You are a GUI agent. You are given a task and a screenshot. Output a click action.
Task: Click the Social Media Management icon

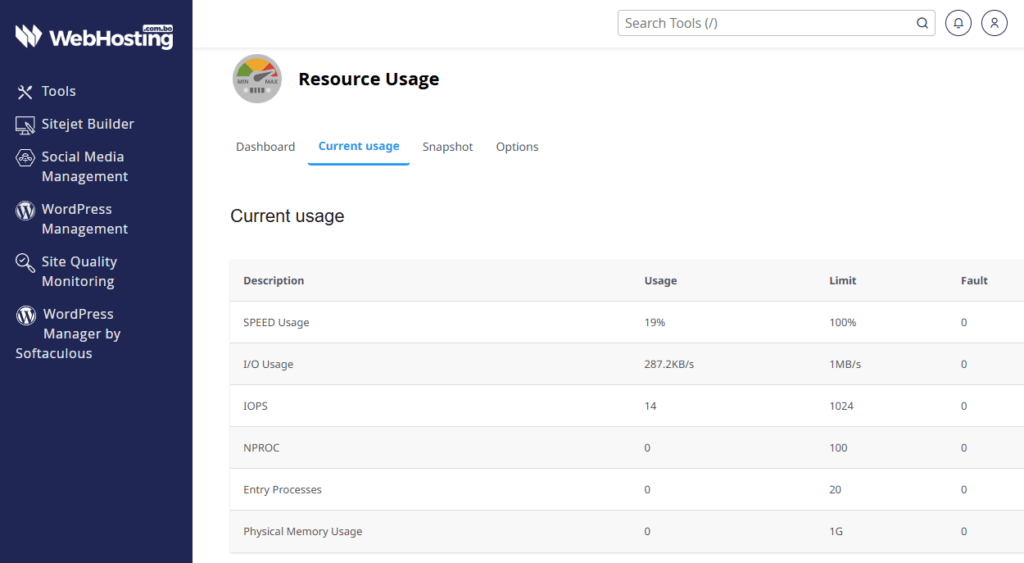tap(25, 157)
